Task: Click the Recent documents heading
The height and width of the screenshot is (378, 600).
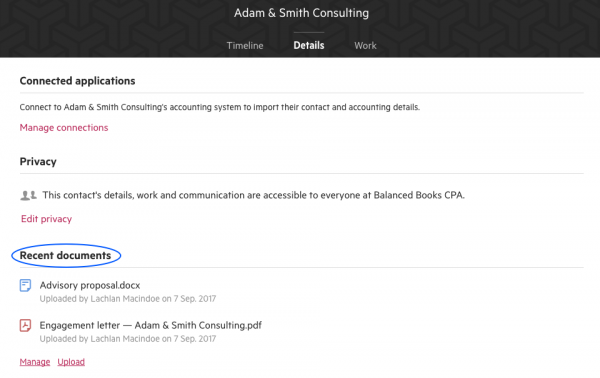Action: (x=65, y=255)
